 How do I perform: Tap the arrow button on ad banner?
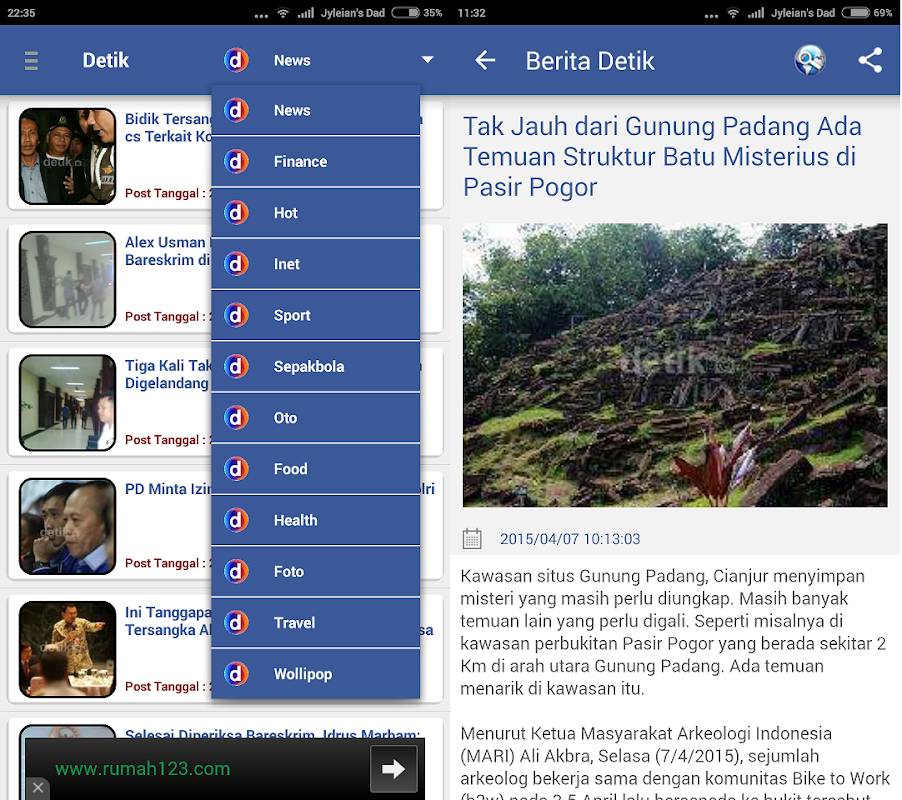(x=393, y=769)
